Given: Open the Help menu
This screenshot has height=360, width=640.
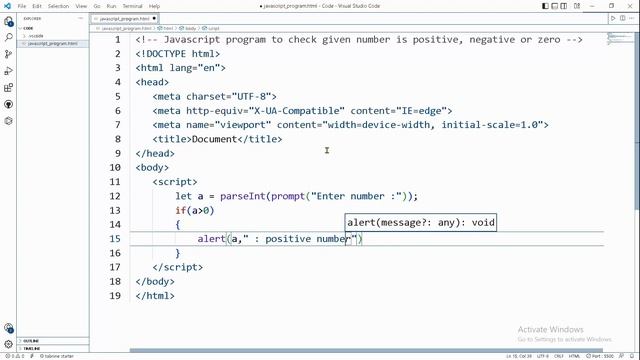Looking at the screenshot, I should click(154, 6).
